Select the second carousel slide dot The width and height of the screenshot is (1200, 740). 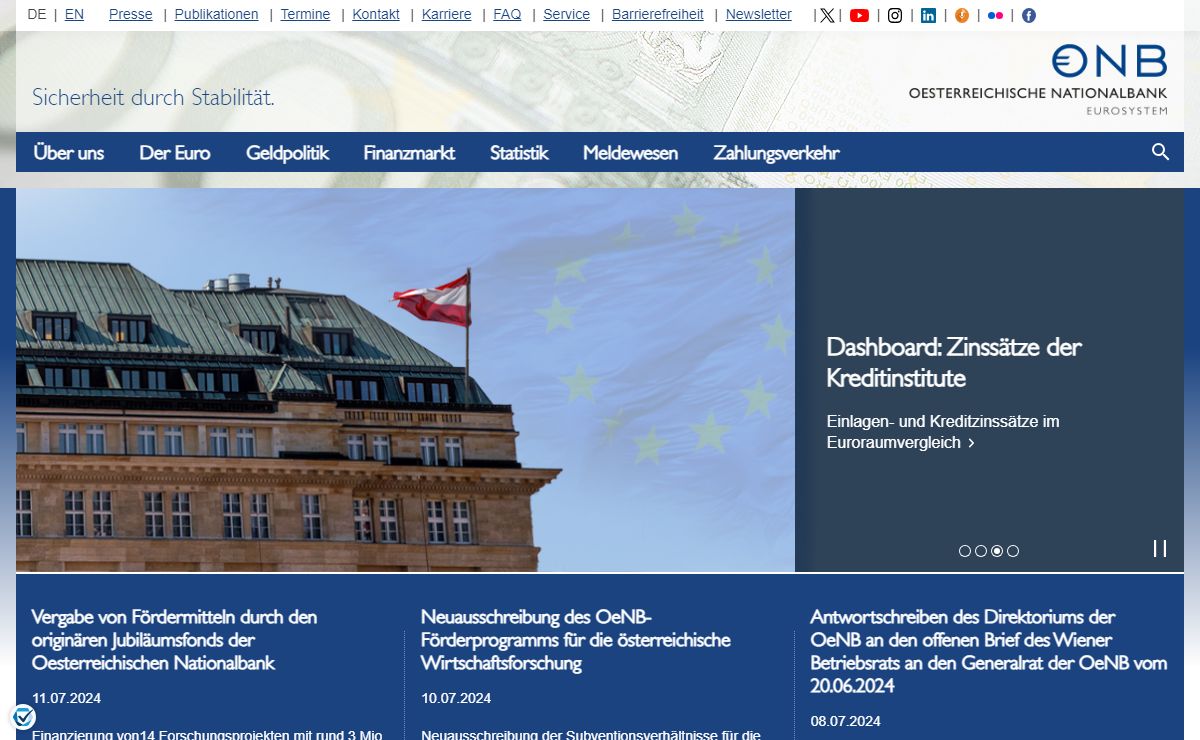pos(981,551)
